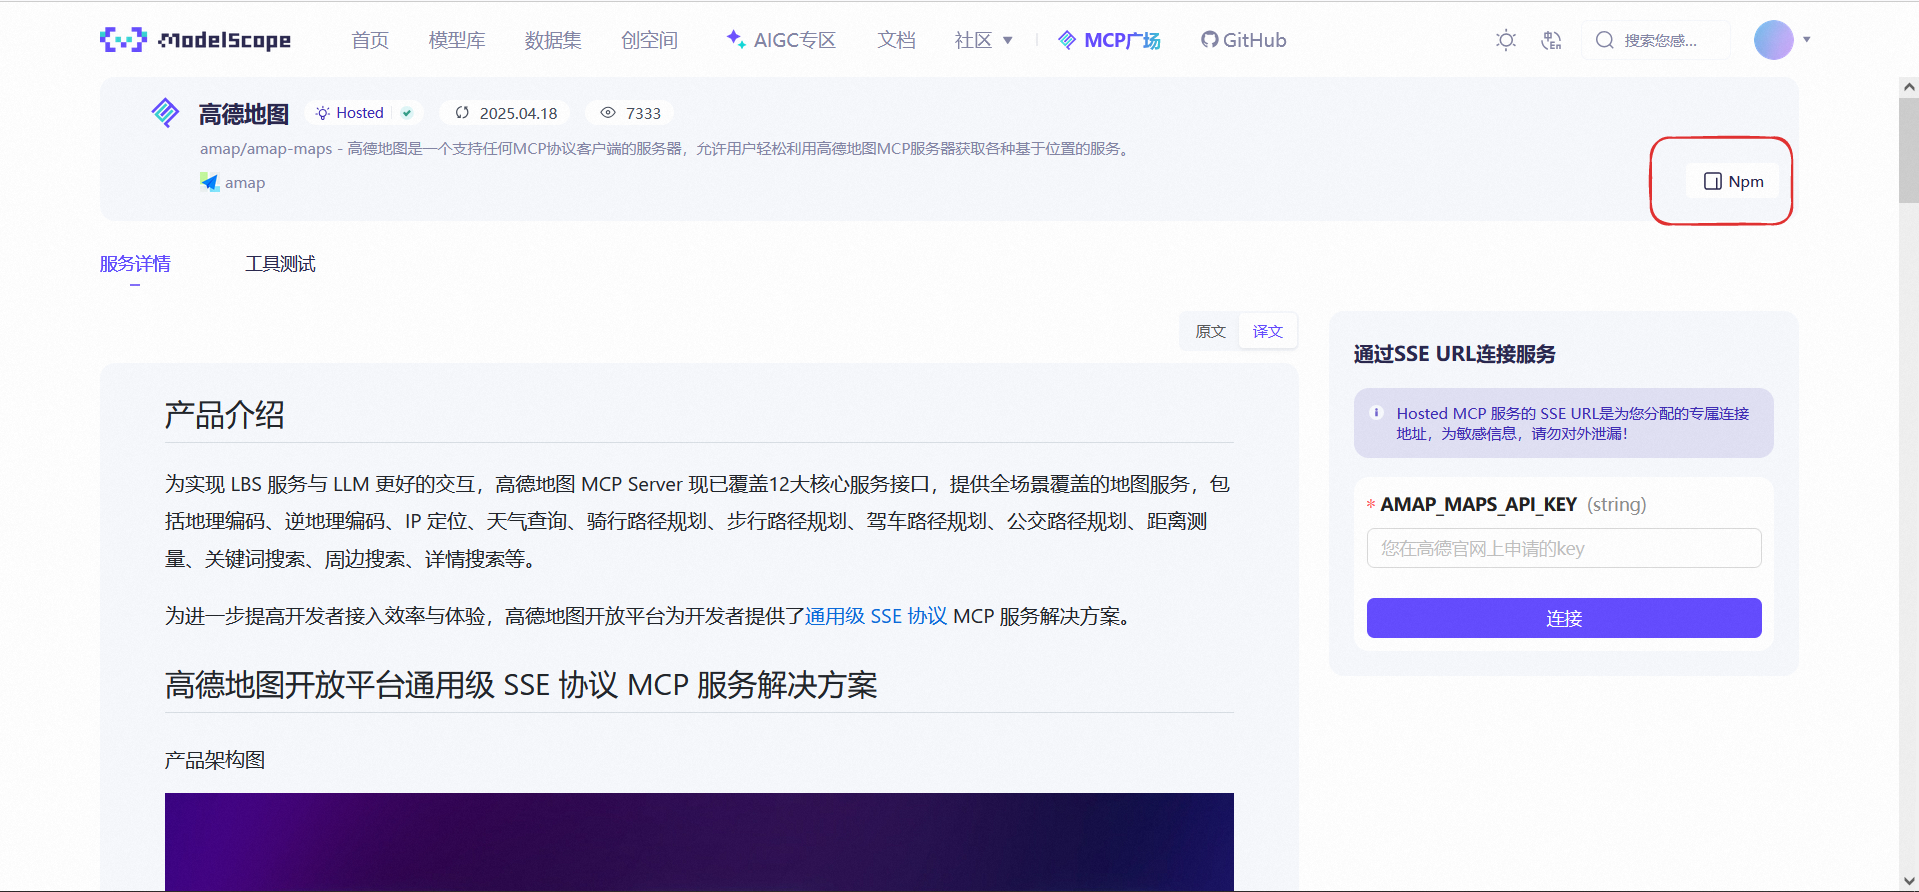Screen dimensions: 1919x892
Task: Click the eye view-count icon
Action: [x=608, y=113]
